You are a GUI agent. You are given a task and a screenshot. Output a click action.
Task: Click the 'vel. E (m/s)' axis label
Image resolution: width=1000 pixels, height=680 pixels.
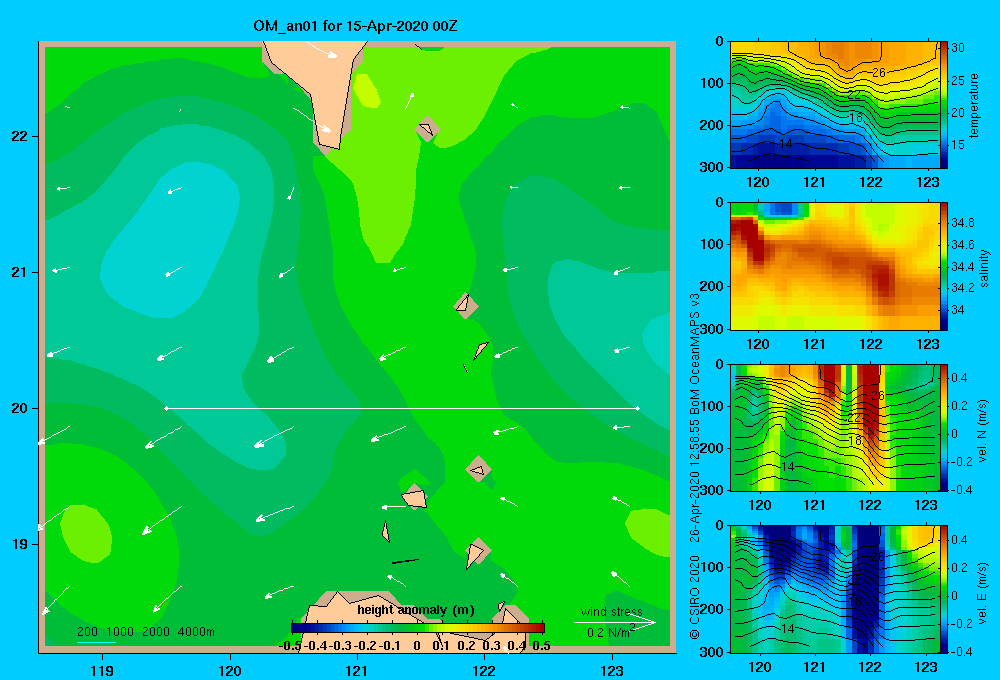pyautogui.click(x=982, y=593)
